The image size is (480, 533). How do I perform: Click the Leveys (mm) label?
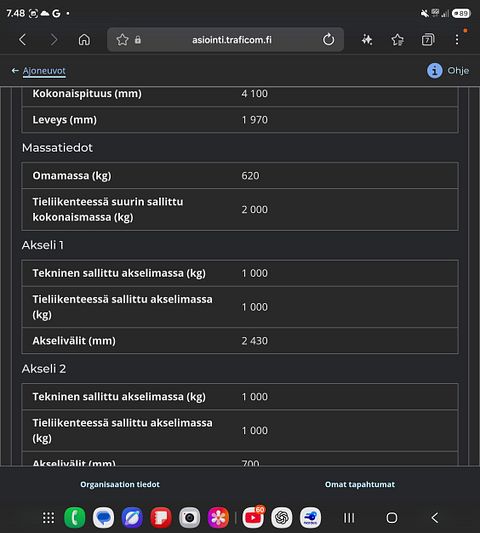pos(65,120)
